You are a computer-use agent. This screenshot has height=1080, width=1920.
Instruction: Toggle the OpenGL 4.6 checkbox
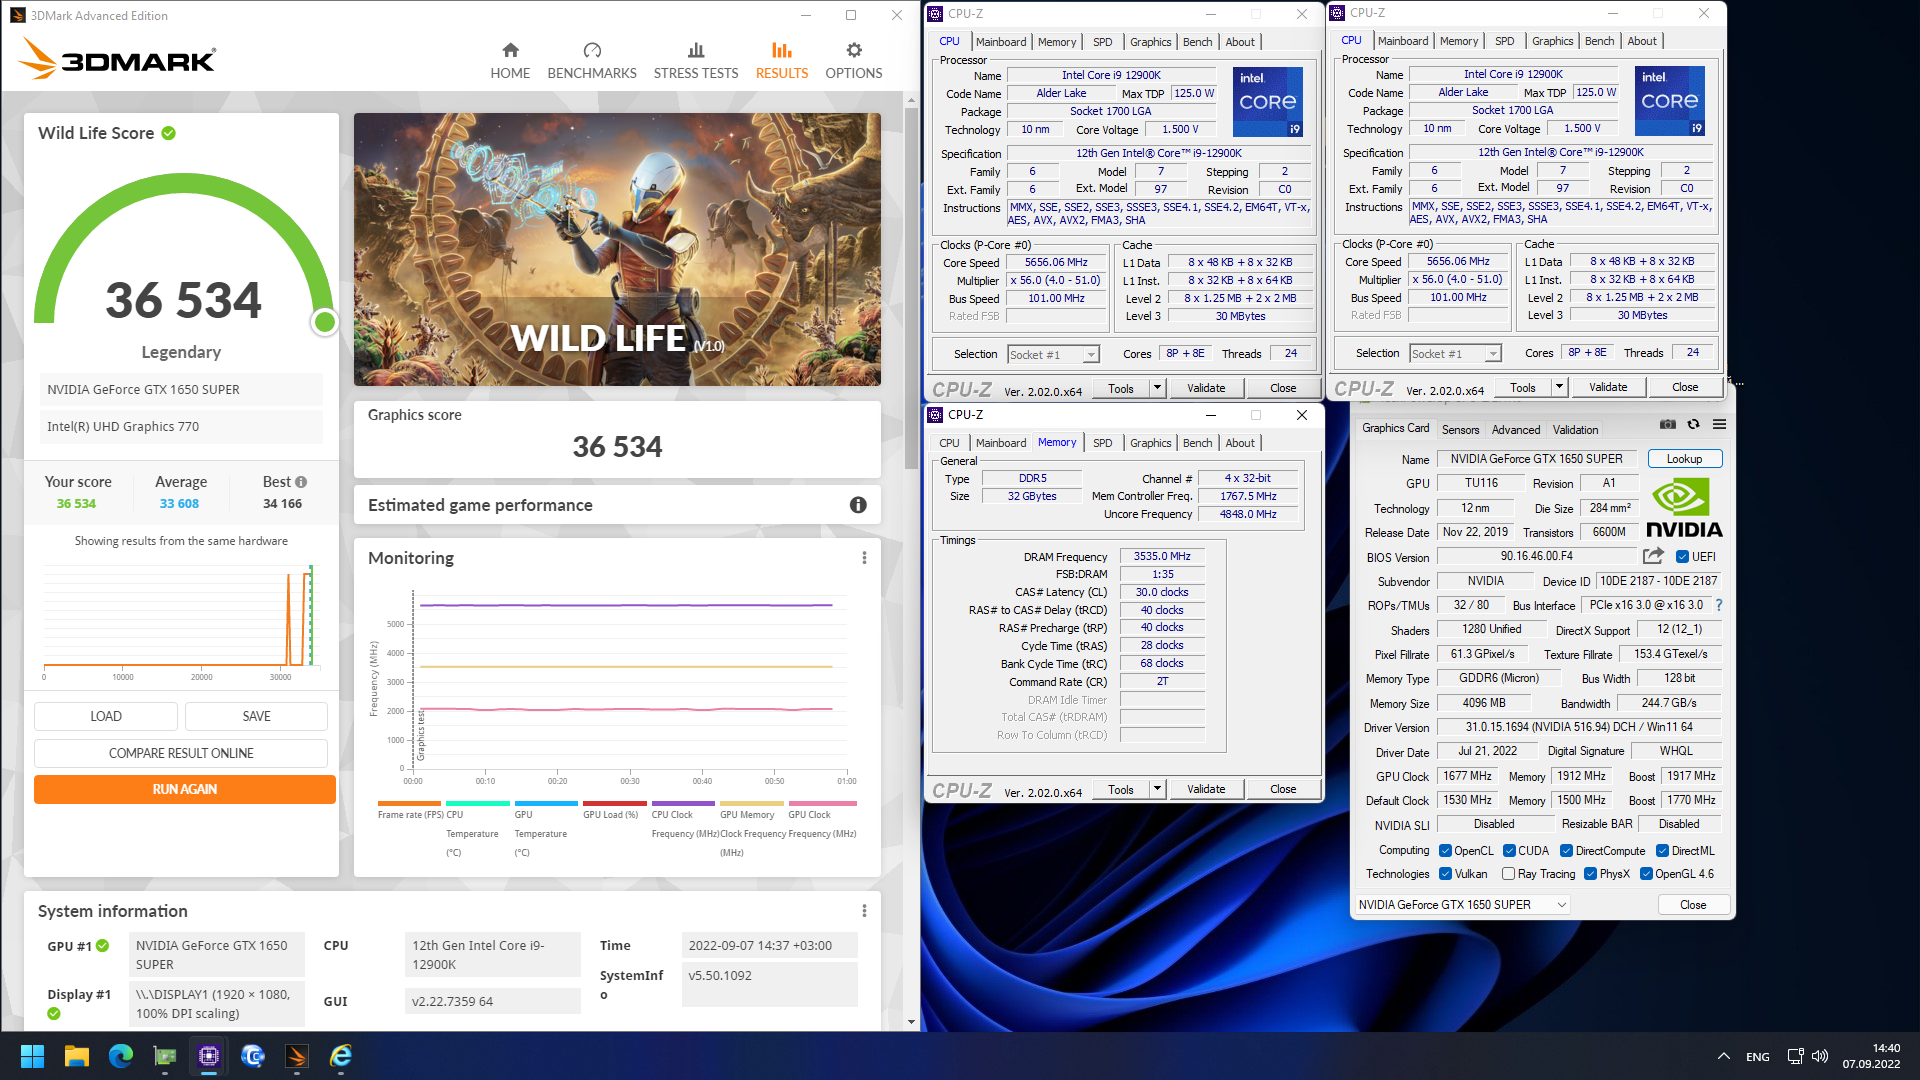click(1646, 874)
